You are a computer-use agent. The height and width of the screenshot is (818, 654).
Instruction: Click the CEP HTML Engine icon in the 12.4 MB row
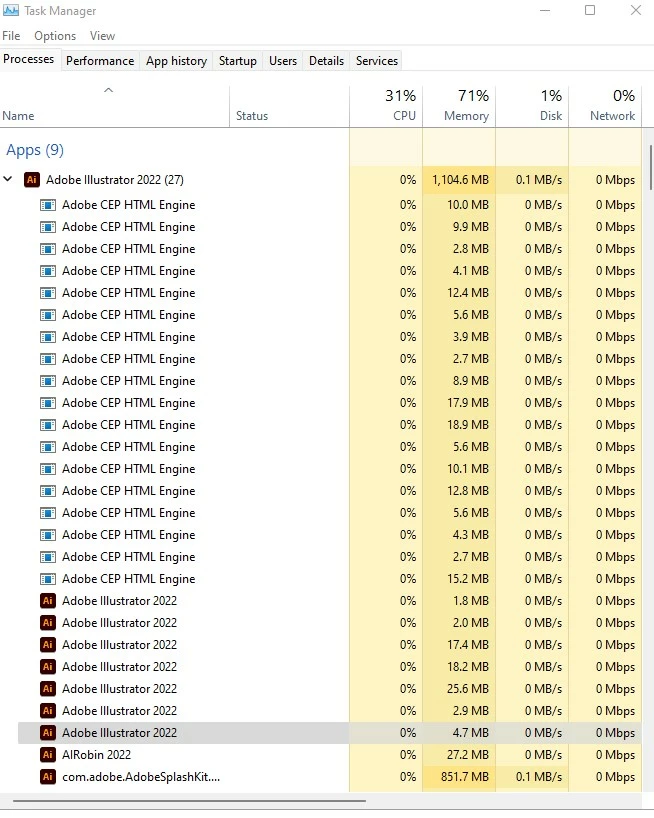click(x=48, y=293)
